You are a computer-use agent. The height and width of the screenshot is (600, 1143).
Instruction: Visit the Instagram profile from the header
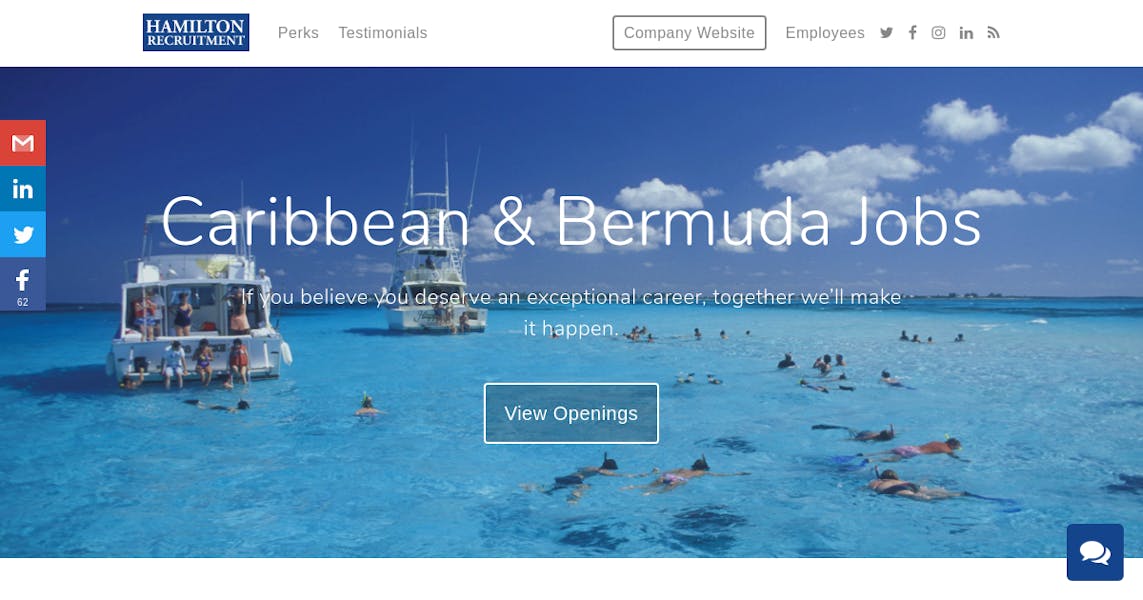pyautogui.click(x=938, y=33)
